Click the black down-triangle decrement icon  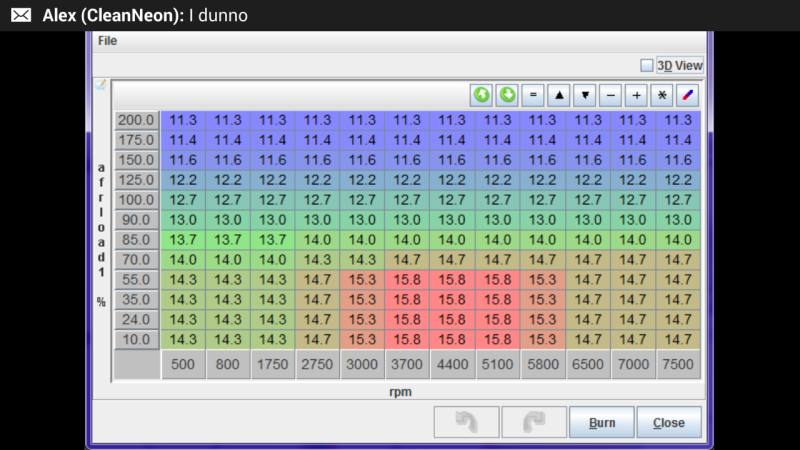point(585,95)
